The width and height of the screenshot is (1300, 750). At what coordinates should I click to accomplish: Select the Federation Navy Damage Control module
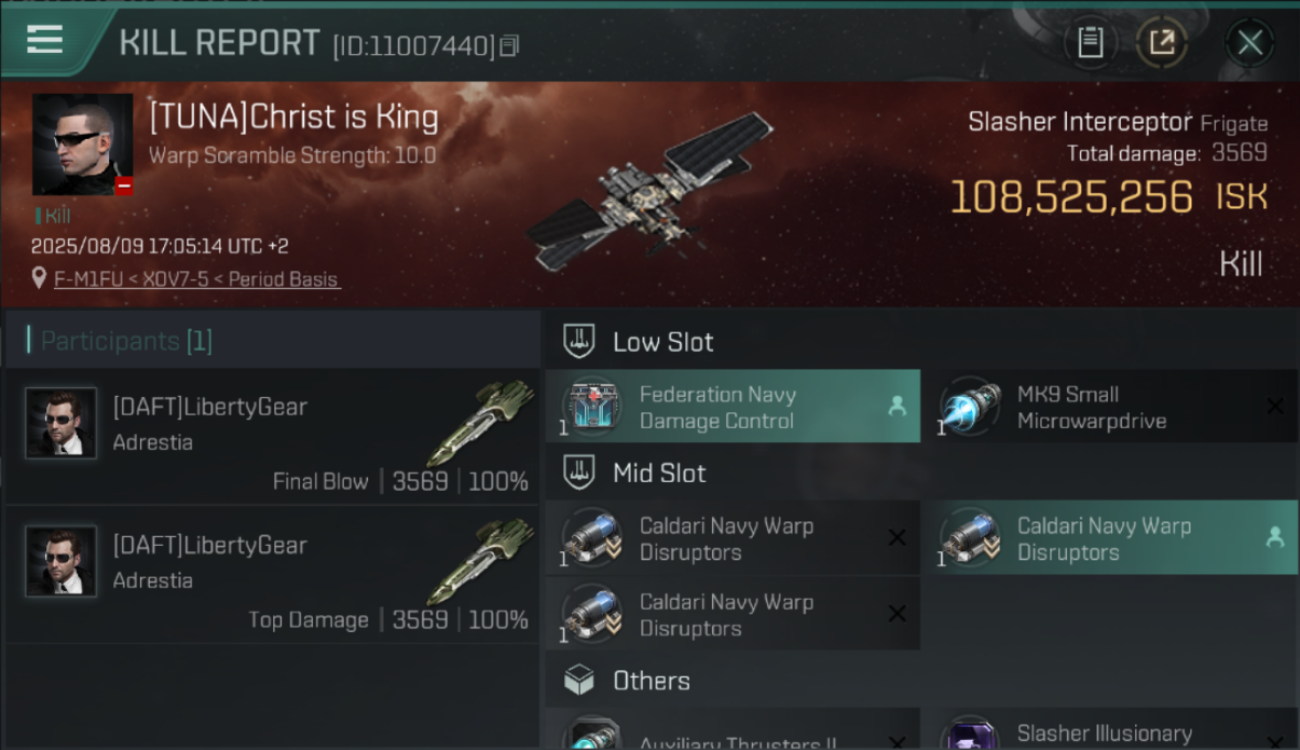point(733,407)
